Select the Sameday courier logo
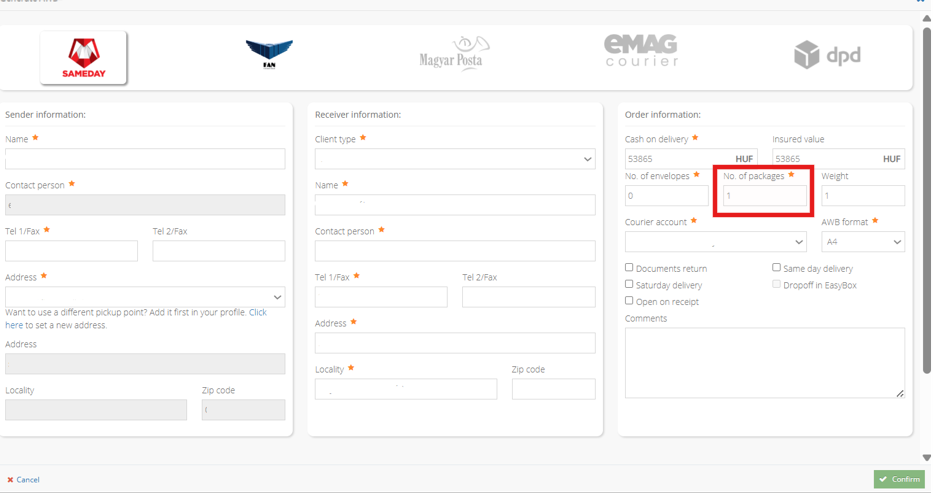The height and width of the screenshot is (493, 933). (x=83, y=57)
